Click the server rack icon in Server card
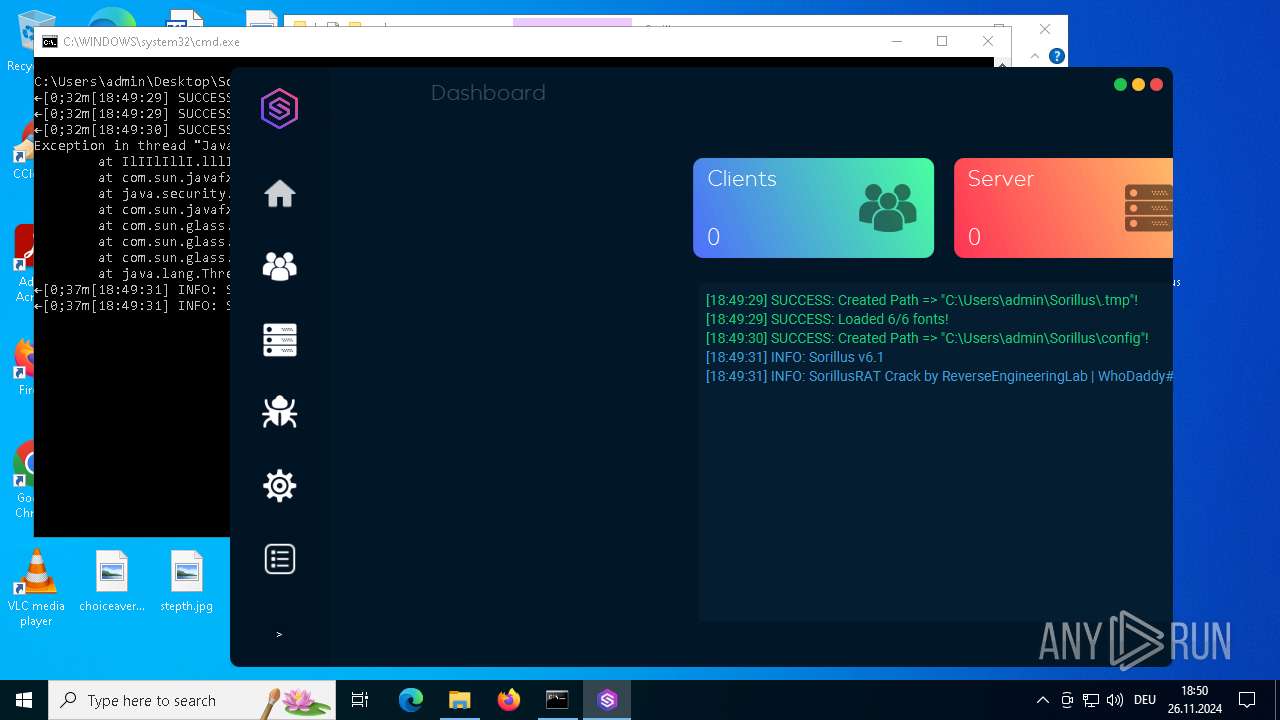This screenshot has height=720, width=1280. pyautogui.click(x=1148, y=208)
